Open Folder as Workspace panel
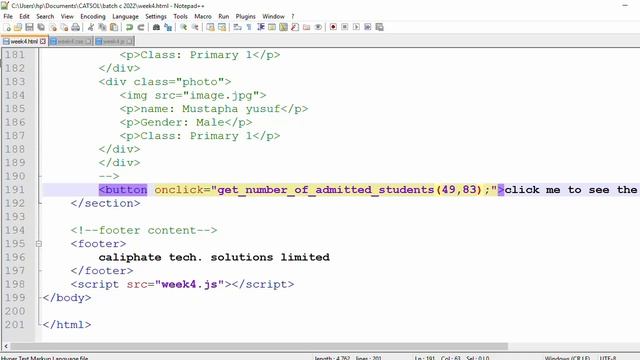Screen dimensions: 640x360 [306, 27]
